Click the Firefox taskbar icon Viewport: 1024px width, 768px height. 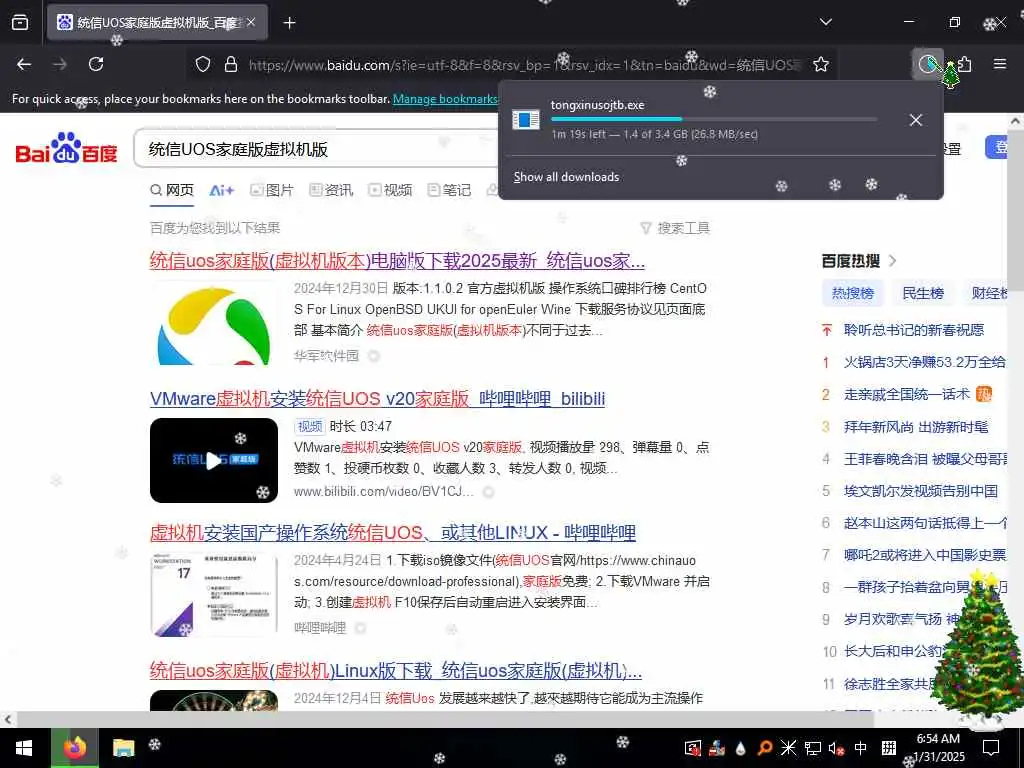75,748
